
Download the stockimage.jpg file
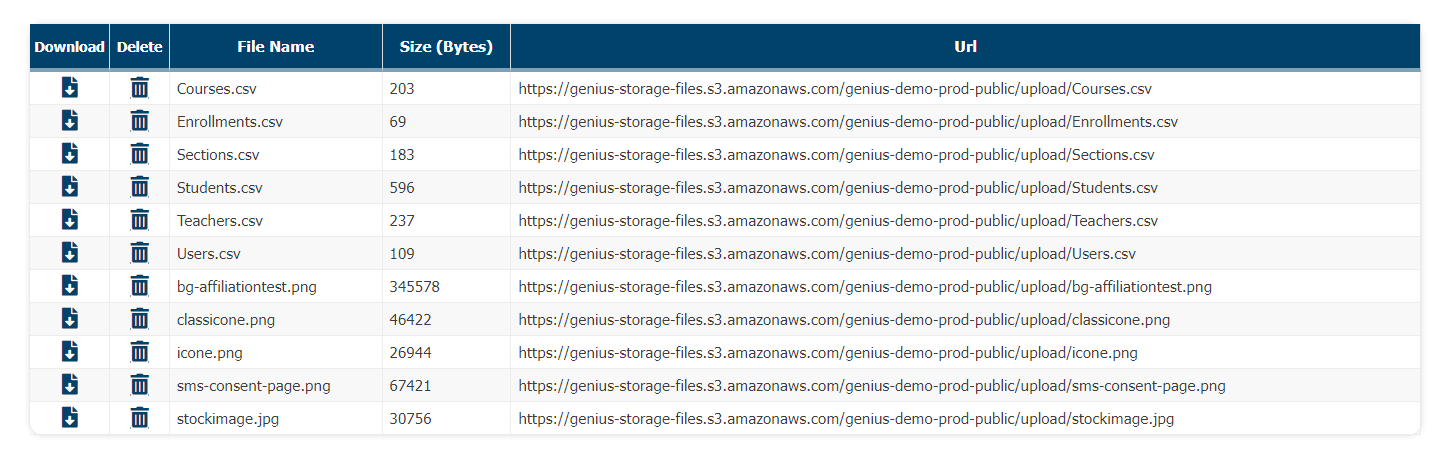coord(69,418)
